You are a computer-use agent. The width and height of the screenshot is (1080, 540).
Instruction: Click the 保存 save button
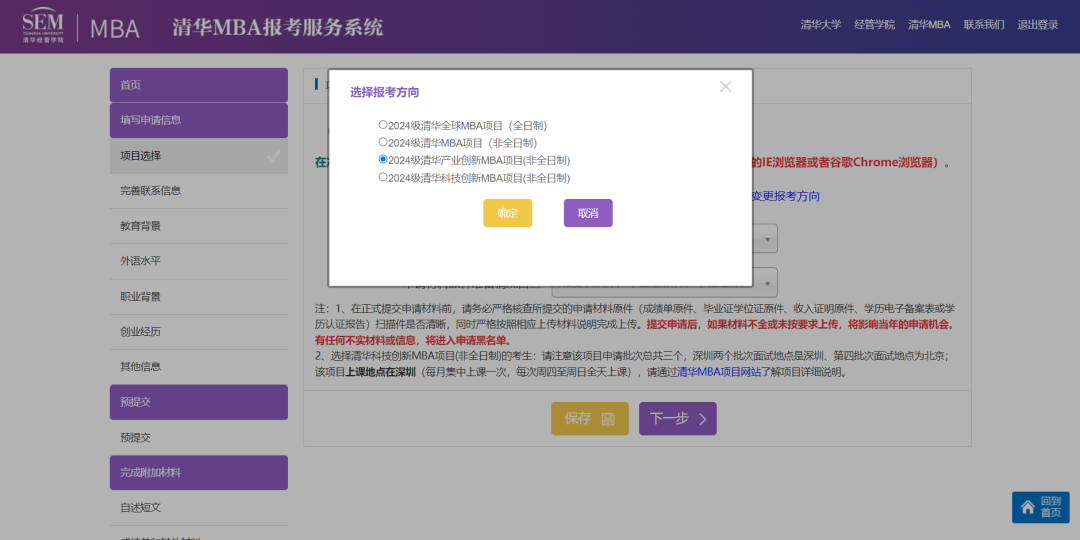590,419
